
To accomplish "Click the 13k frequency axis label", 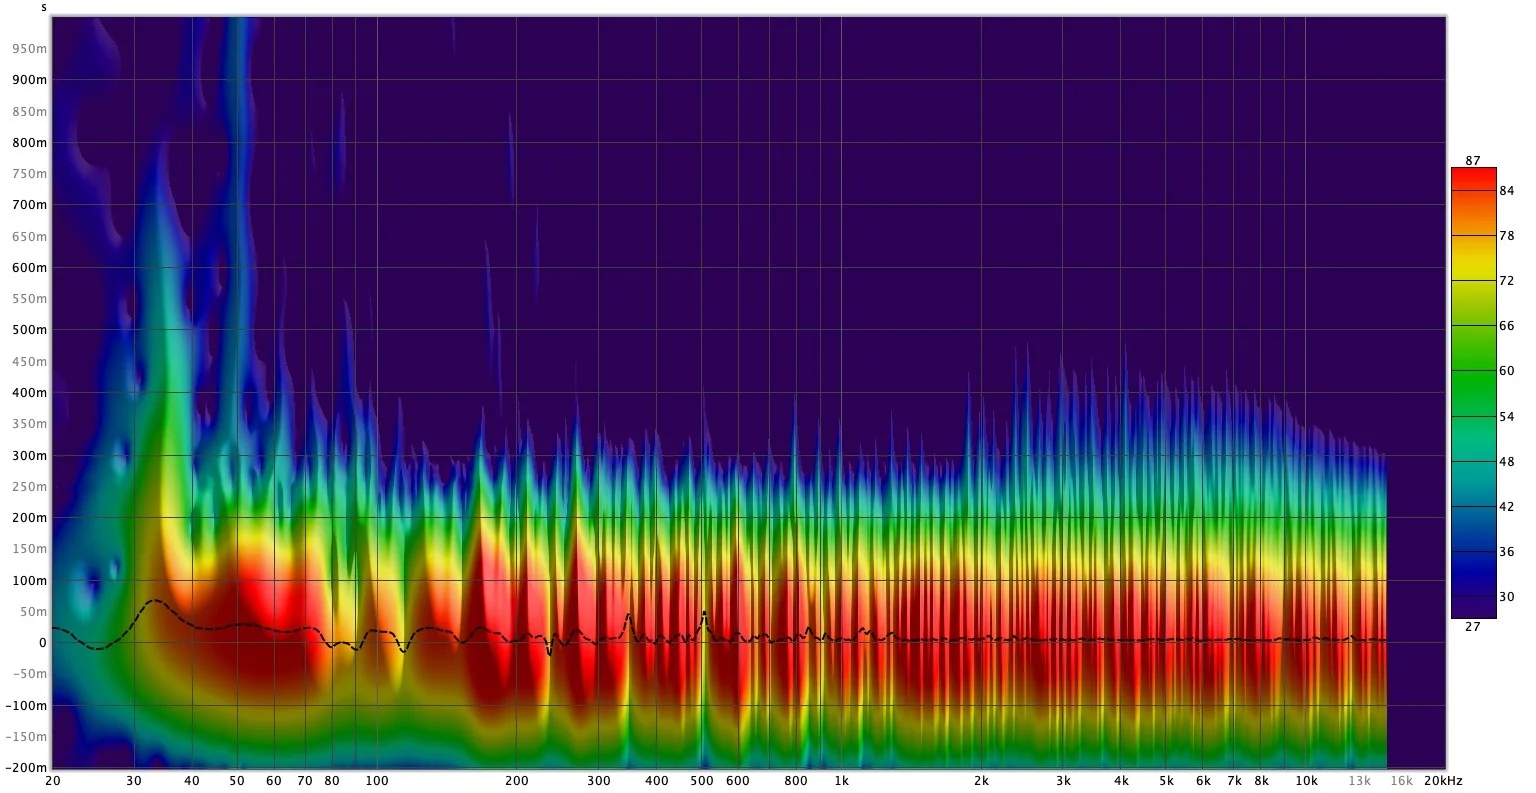I will click(x=1359, y=781).
